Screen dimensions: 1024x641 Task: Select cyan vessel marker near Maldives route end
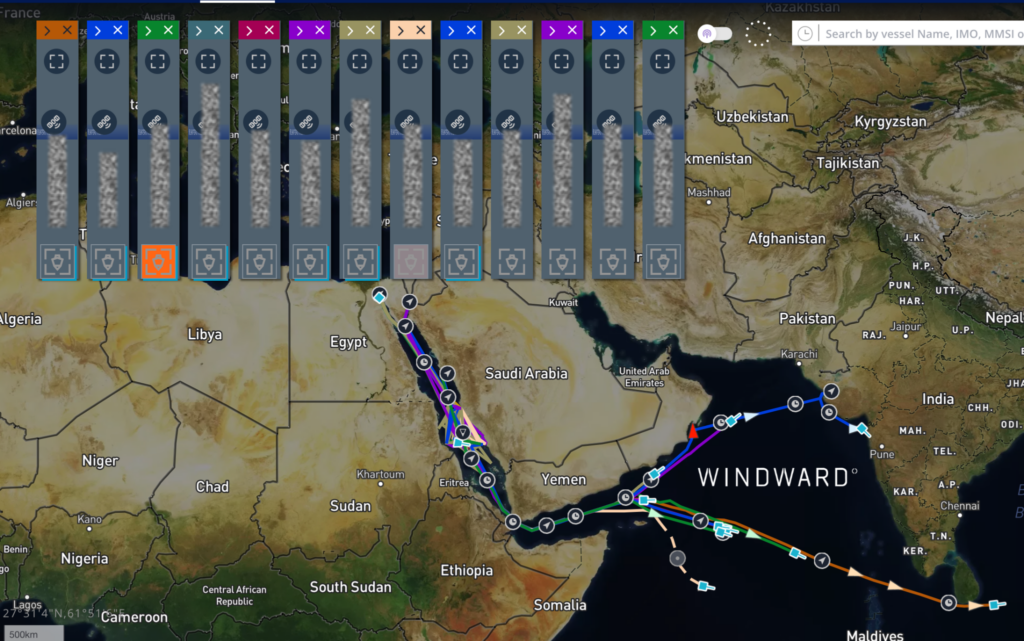(995, 605)
